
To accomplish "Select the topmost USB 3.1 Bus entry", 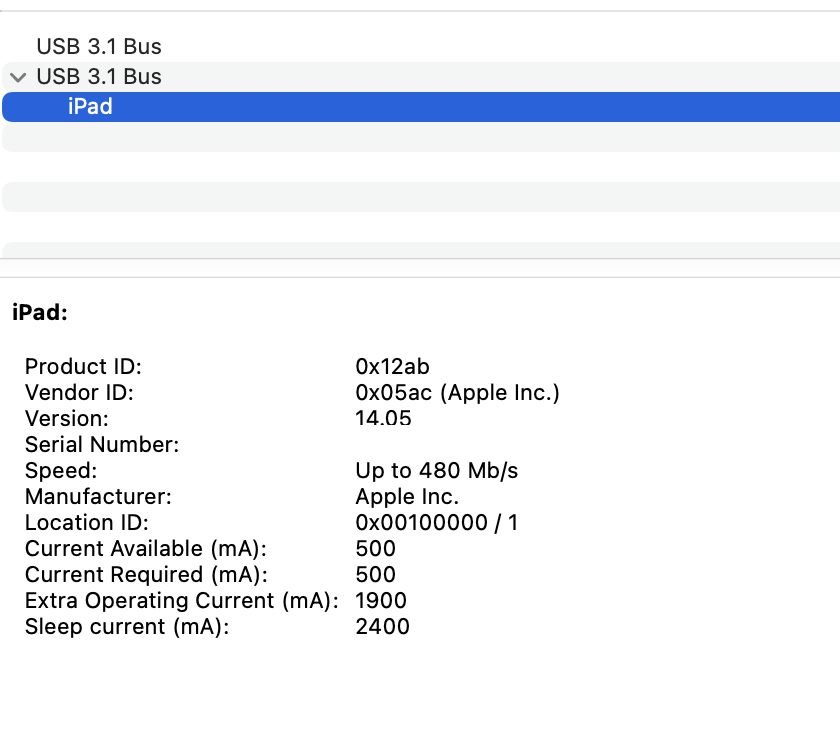I will coord(98,46).
